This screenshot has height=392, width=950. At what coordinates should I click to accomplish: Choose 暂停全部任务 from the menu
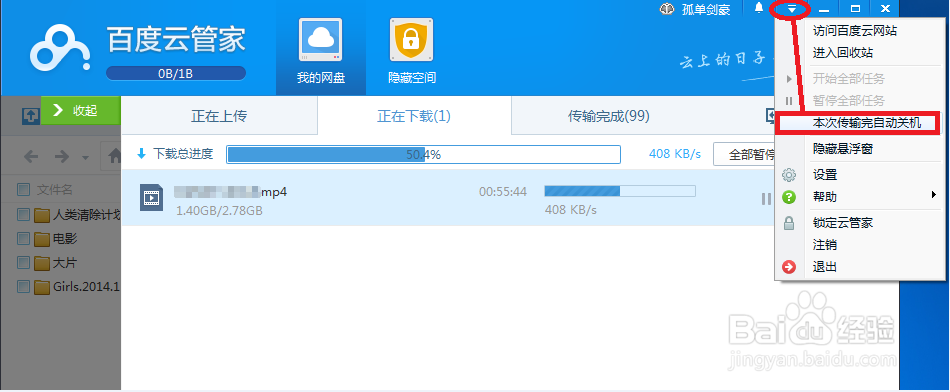point(848,100)
